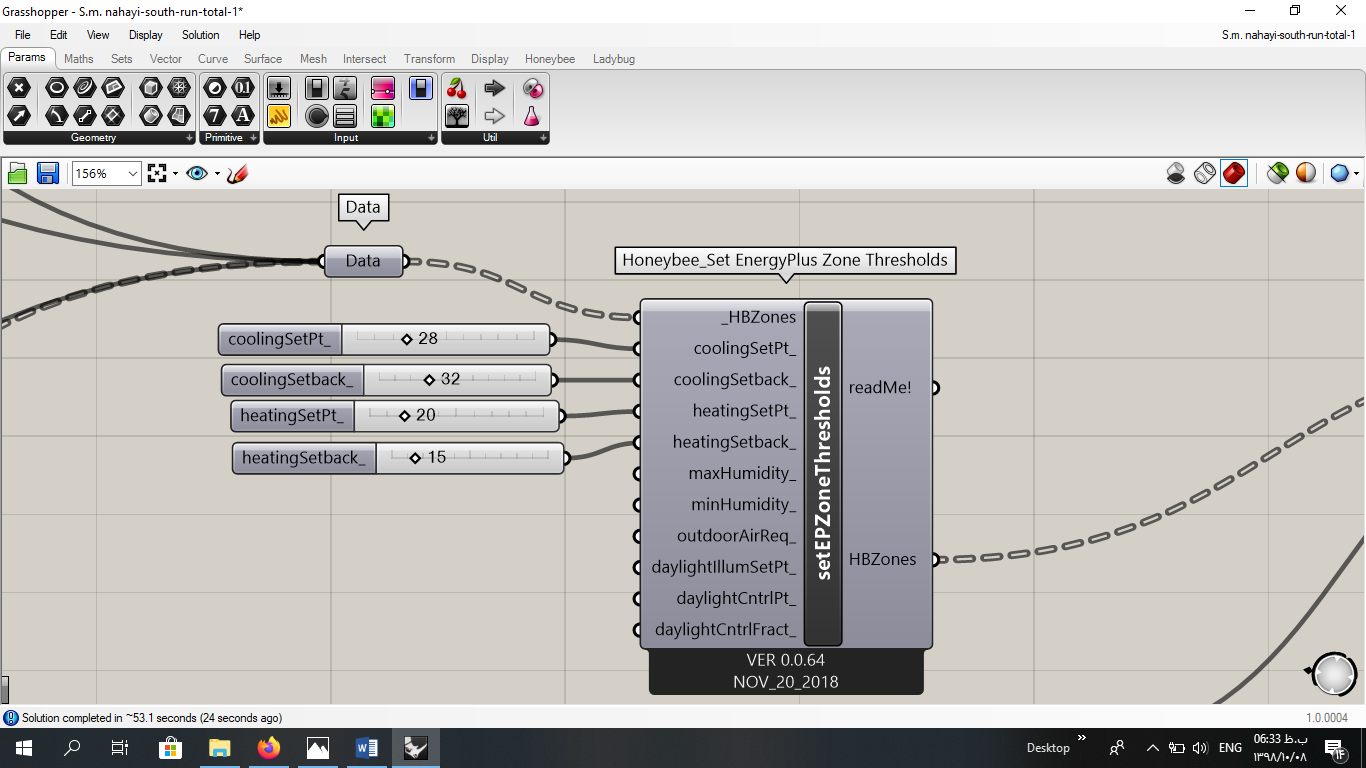Select the Vector parameter icon

19,116
